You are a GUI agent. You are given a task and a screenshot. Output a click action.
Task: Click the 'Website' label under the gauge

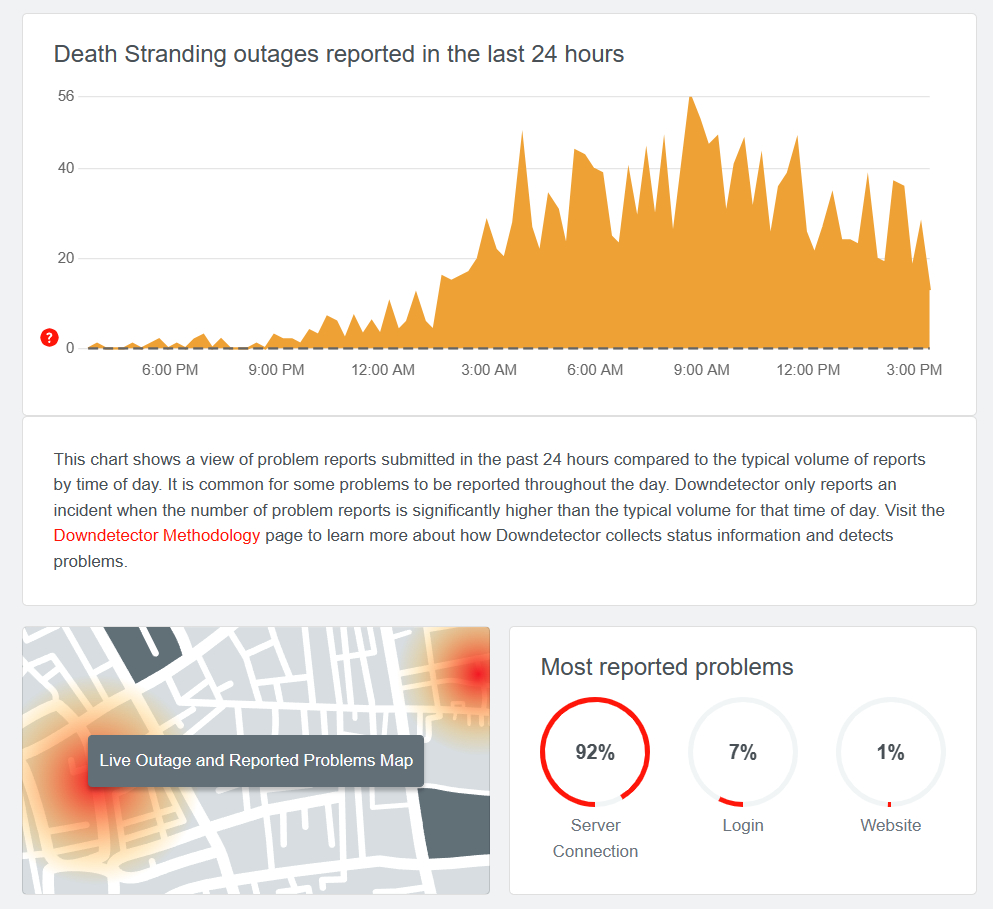pos(890,825)
